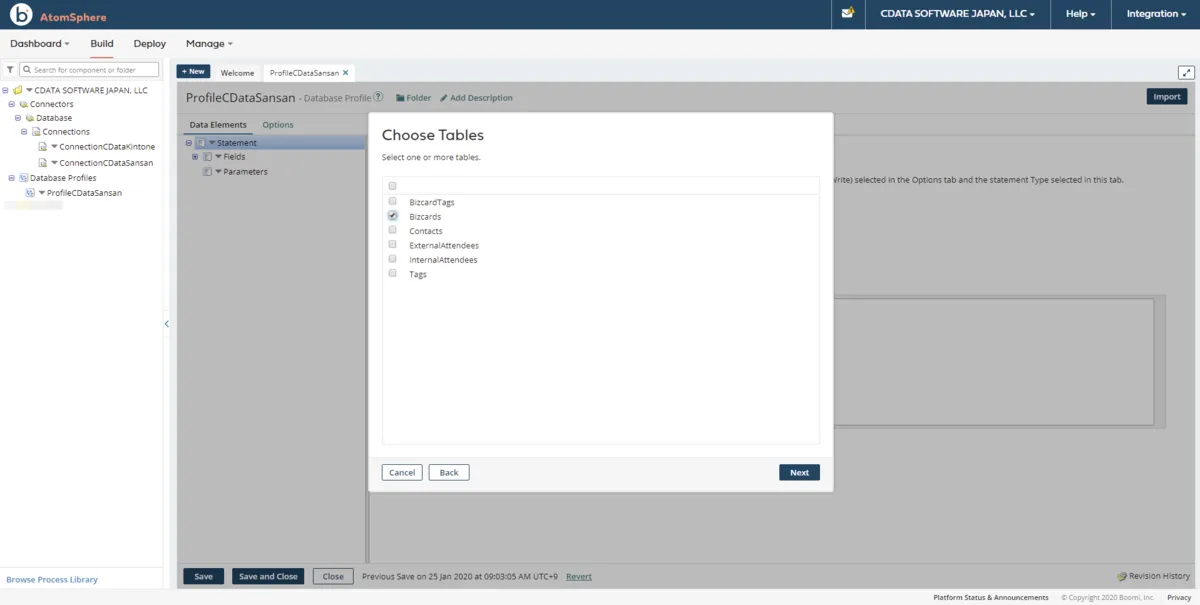
Task: Enable the BizcardTags table checkbox
Action: click(393, 201)
